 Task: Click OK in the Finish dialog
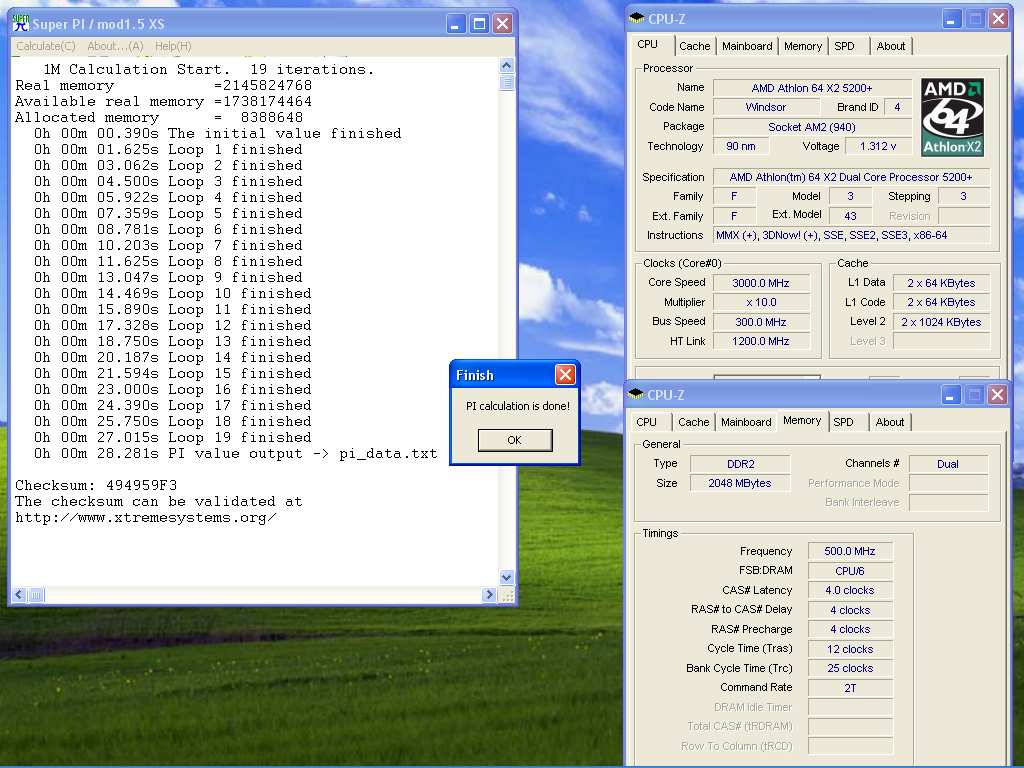[x=515, y=440]
